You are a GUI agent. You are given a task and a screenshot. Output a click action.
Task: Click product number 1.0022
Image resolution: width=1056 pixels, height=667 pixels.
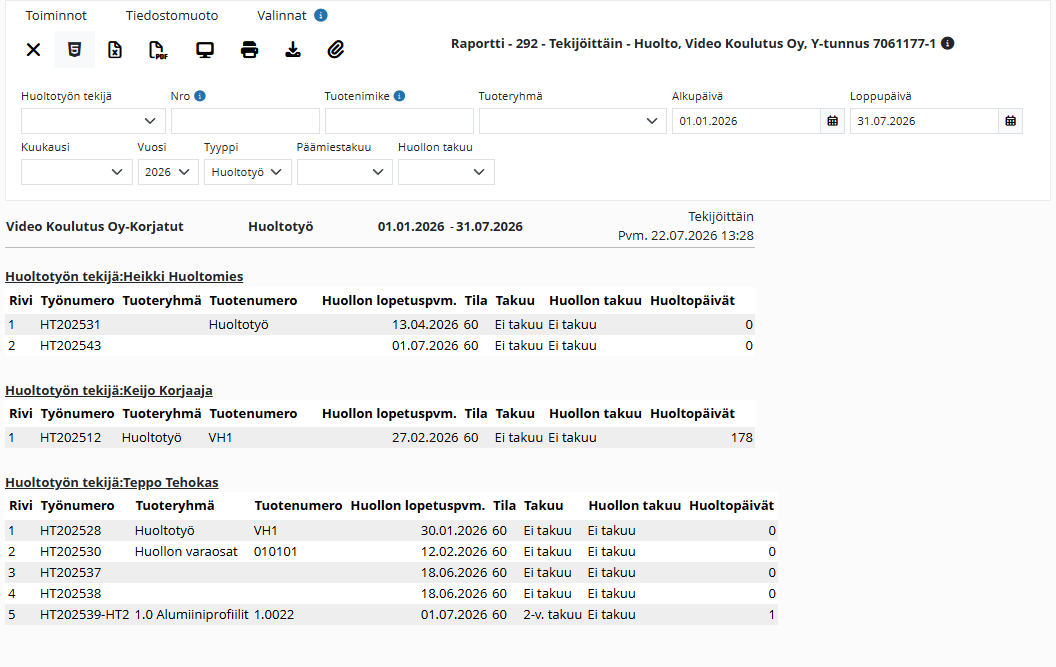(x=274, y=614)
